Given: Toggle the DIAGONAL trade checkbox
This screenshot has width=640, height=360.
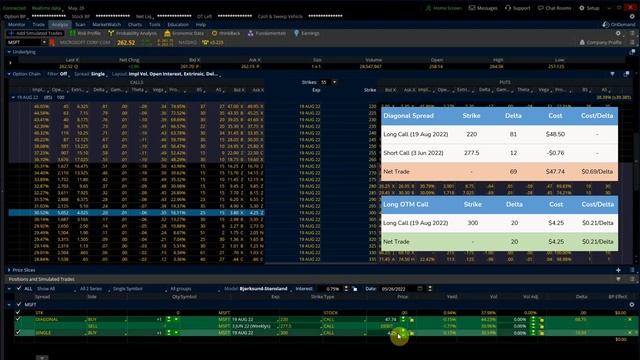Looking at the screenshot, I should pyautogui.click(x=18, y=319).
